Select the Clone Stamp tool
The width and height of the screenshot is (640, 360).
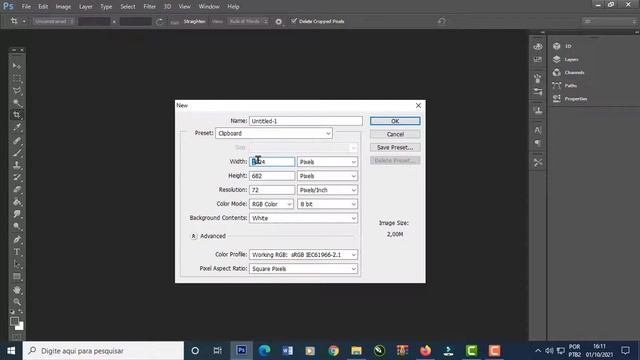(17, 165)
